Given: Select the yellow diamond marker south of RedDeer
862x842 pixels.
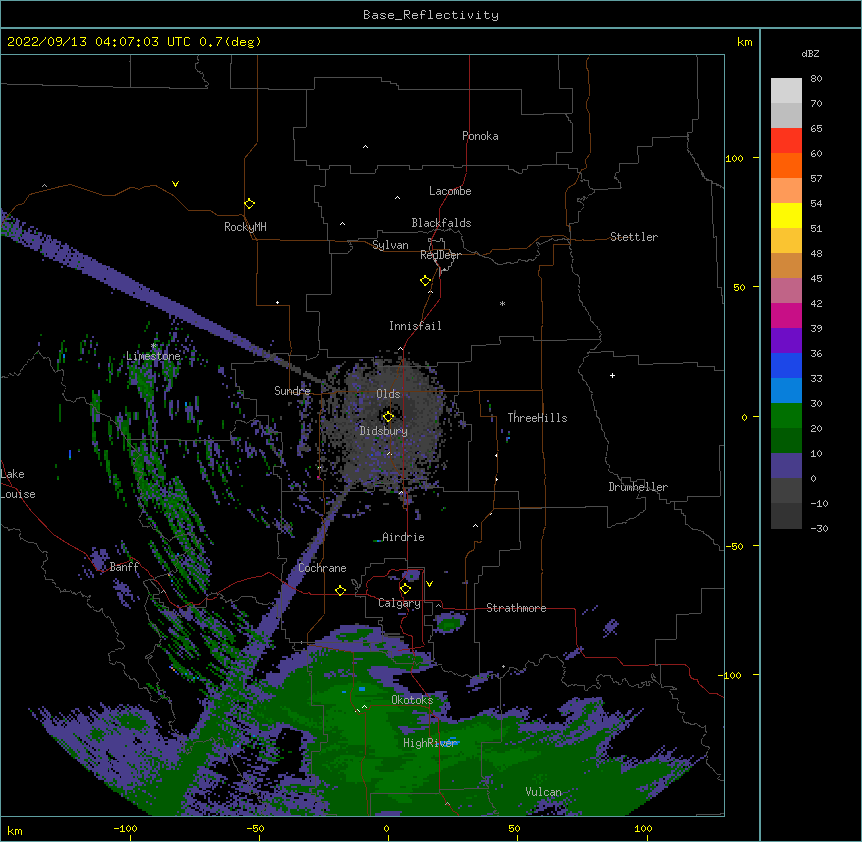Looking at the screenshot, I should click(x=425, y=281).
